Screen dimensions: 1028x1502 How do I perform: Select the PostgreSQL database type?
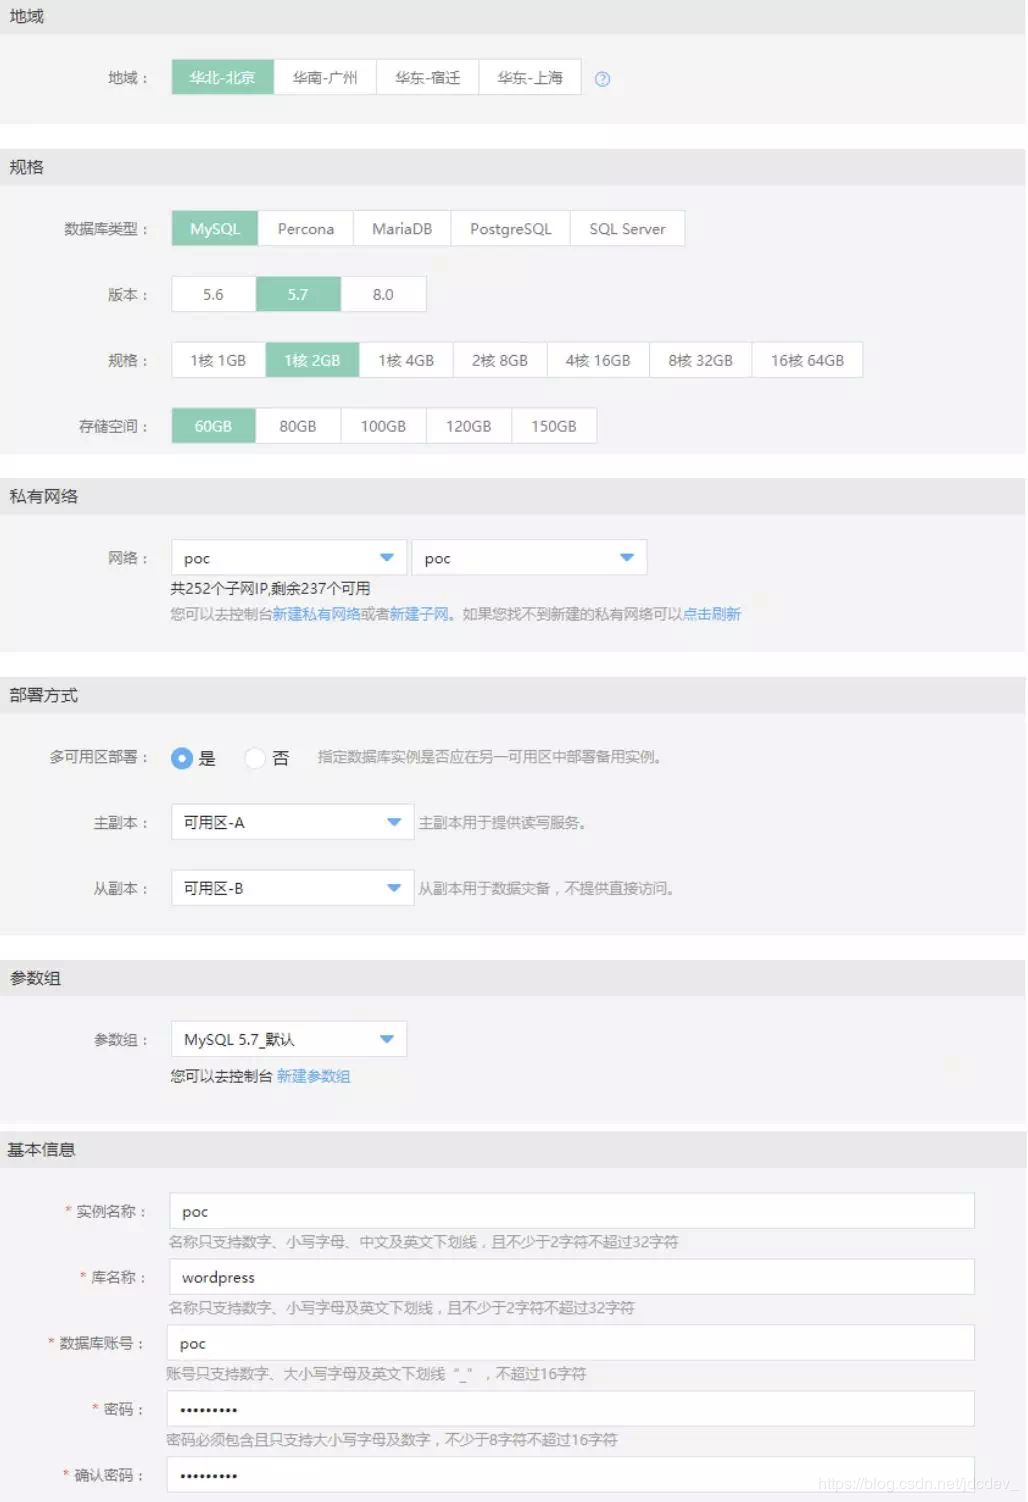click(510, 228)
